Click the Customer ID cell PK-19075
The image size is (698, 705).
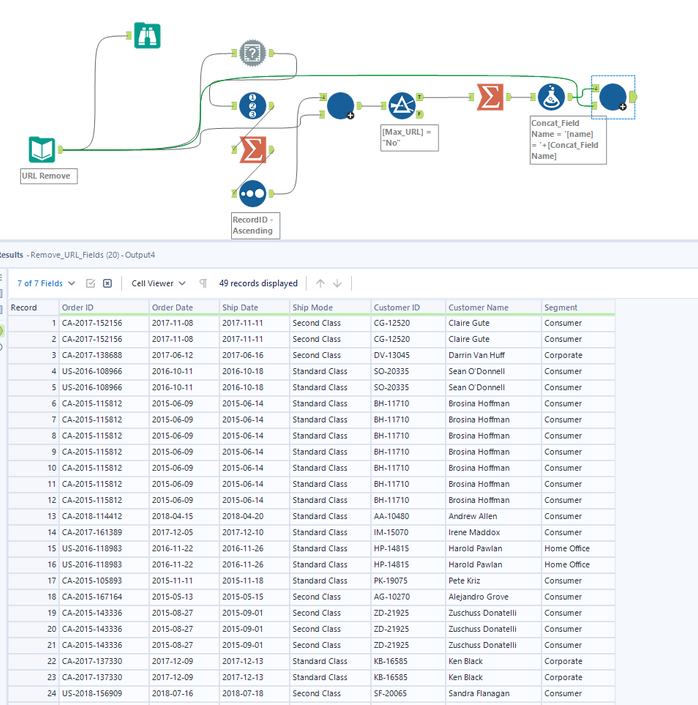point(408,581)
